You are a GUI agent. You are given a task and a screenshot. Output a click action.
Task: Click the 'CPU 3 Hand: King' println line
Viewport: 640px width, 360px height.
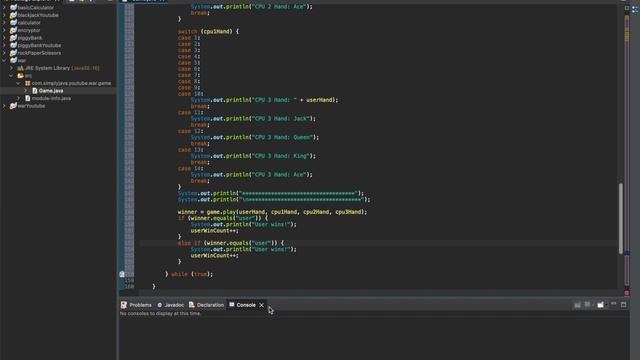(x=253, y=156)
